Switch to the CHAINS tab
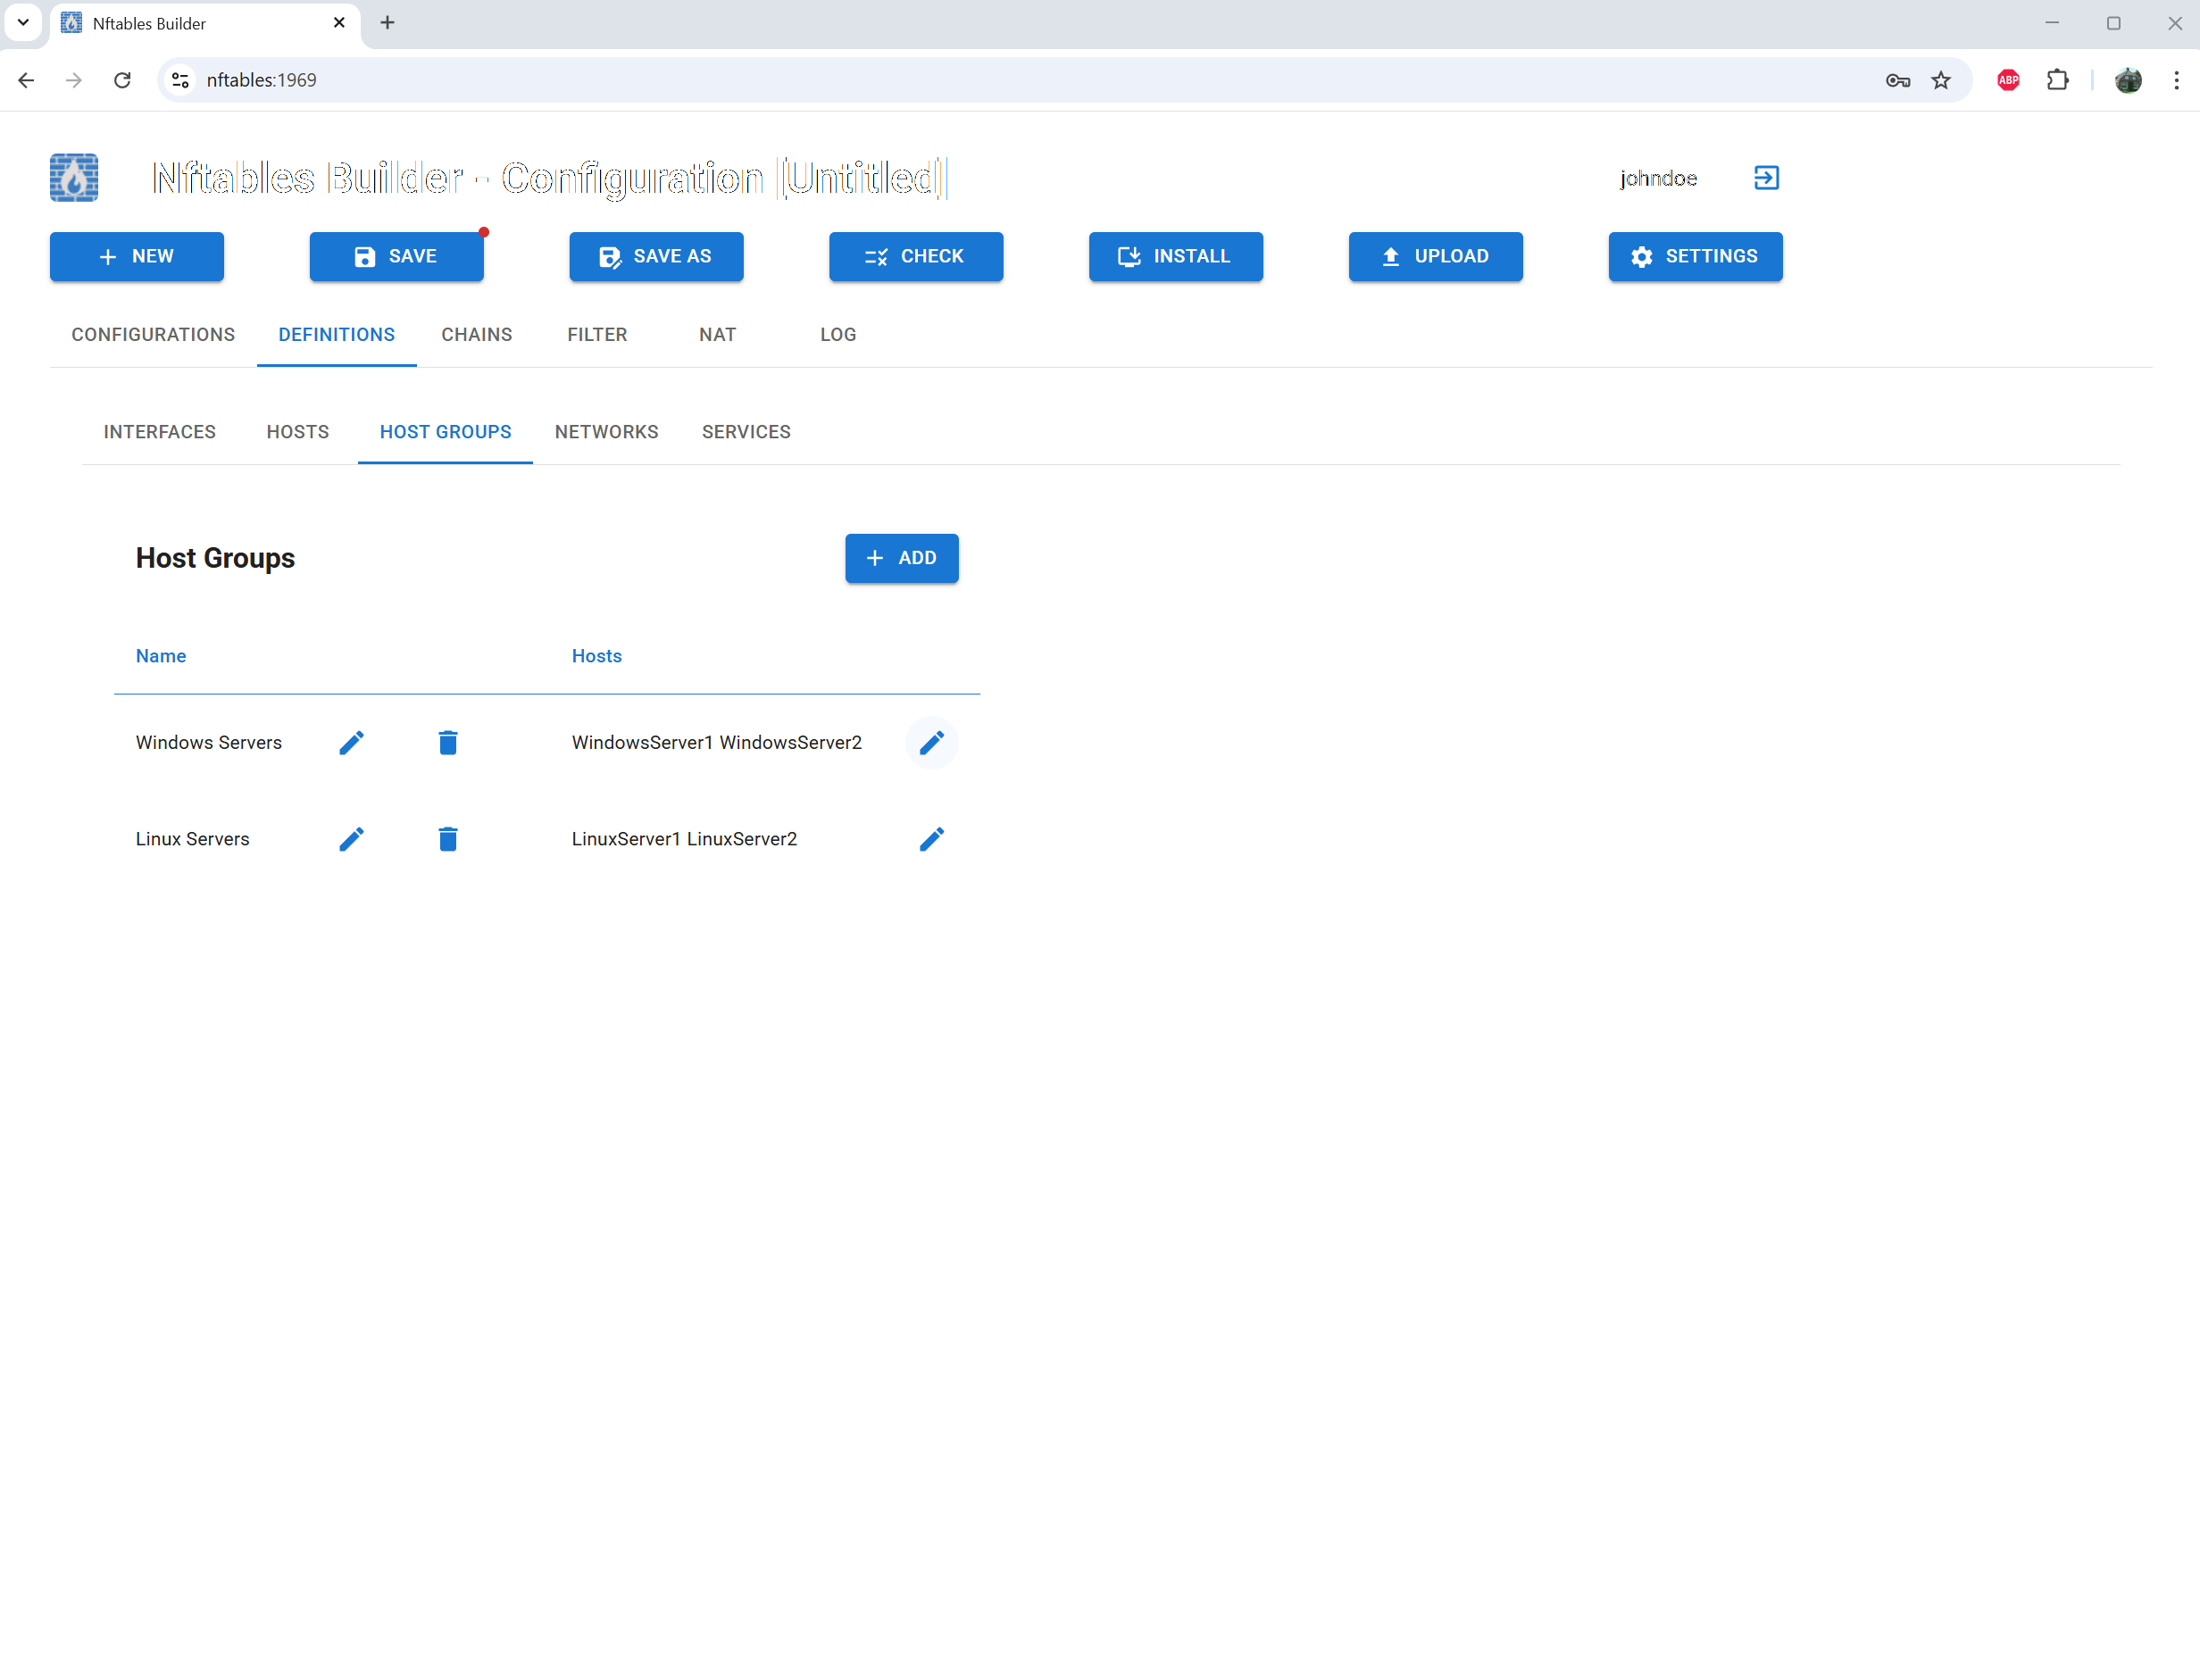 click(x=477, y=334)
